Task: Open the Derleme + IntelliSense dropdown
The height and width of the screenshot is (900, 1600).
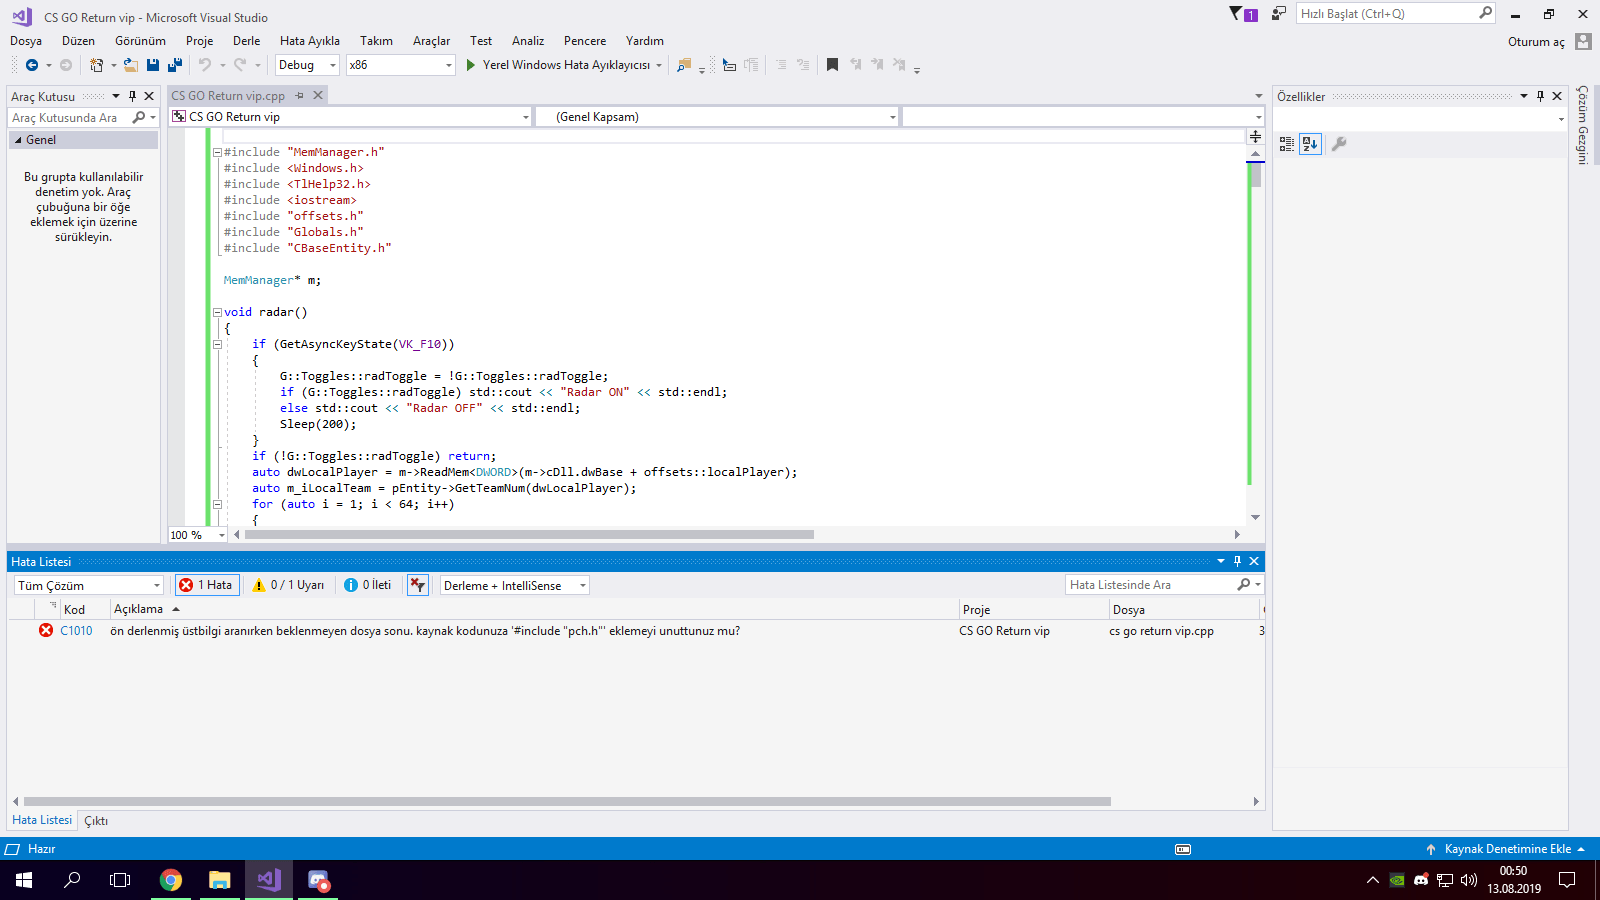Action: pos(515,585)
